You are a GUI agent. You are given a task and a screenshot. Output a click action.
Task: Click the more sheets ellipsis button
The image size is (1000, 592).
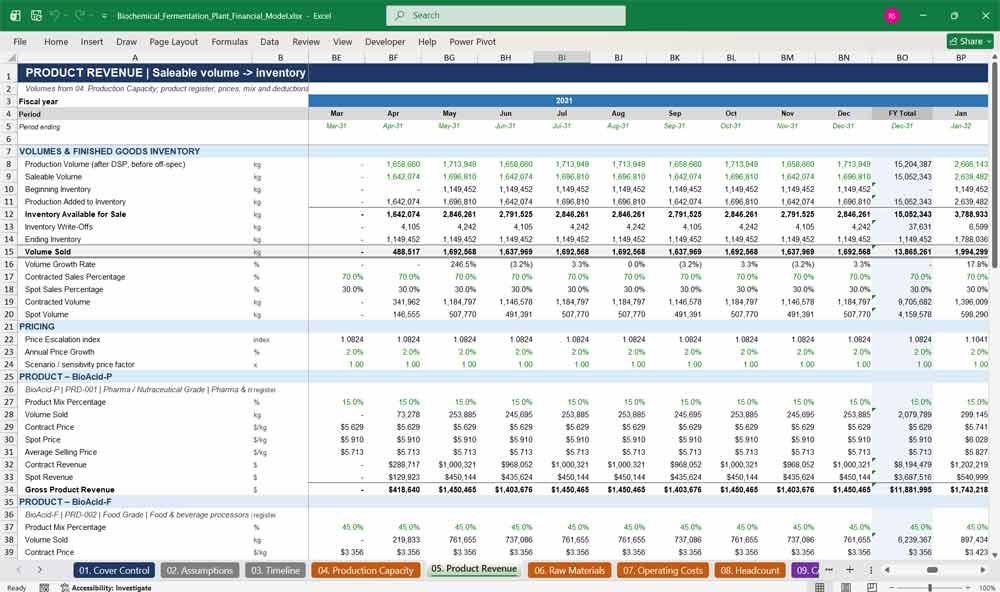pos(829,570)
